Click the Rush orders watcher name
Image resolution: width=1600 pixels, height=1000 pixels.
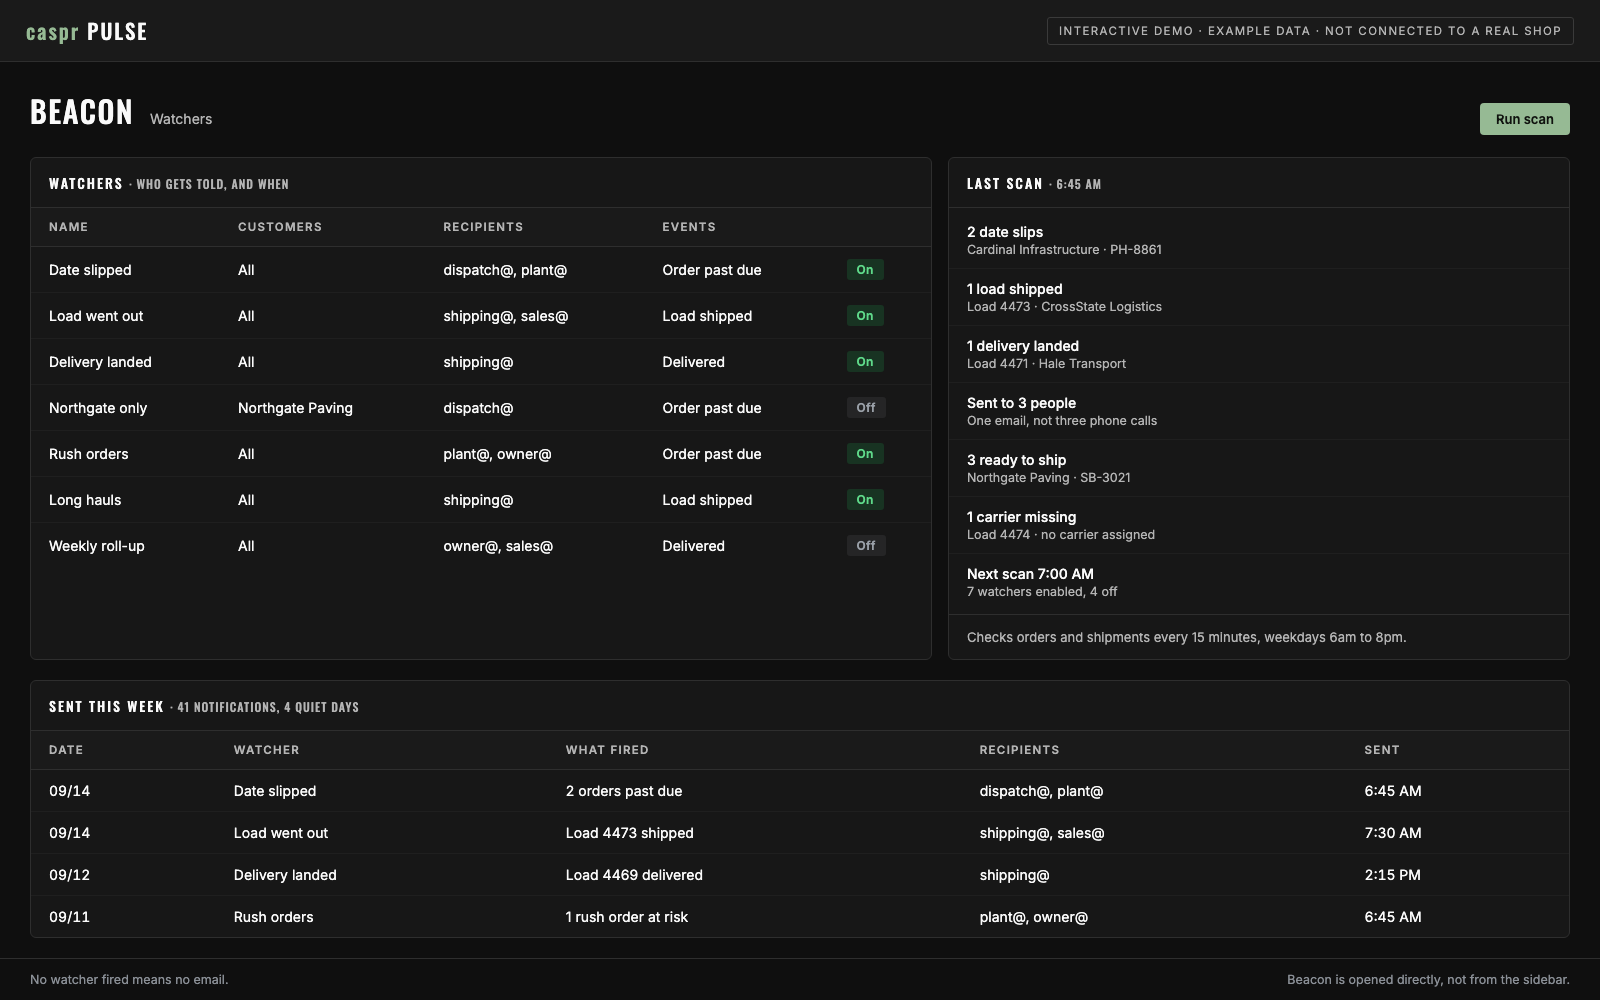point(89,454)
